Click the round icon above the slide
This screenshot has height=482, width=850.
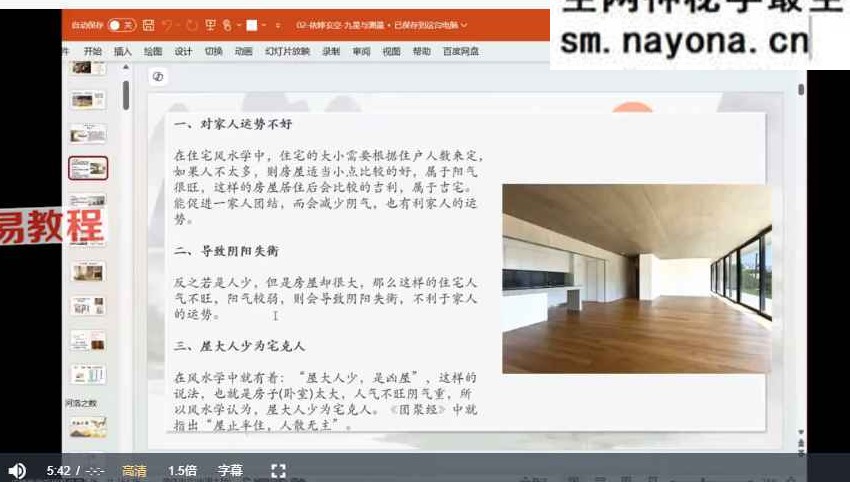[x=158, y=76]
